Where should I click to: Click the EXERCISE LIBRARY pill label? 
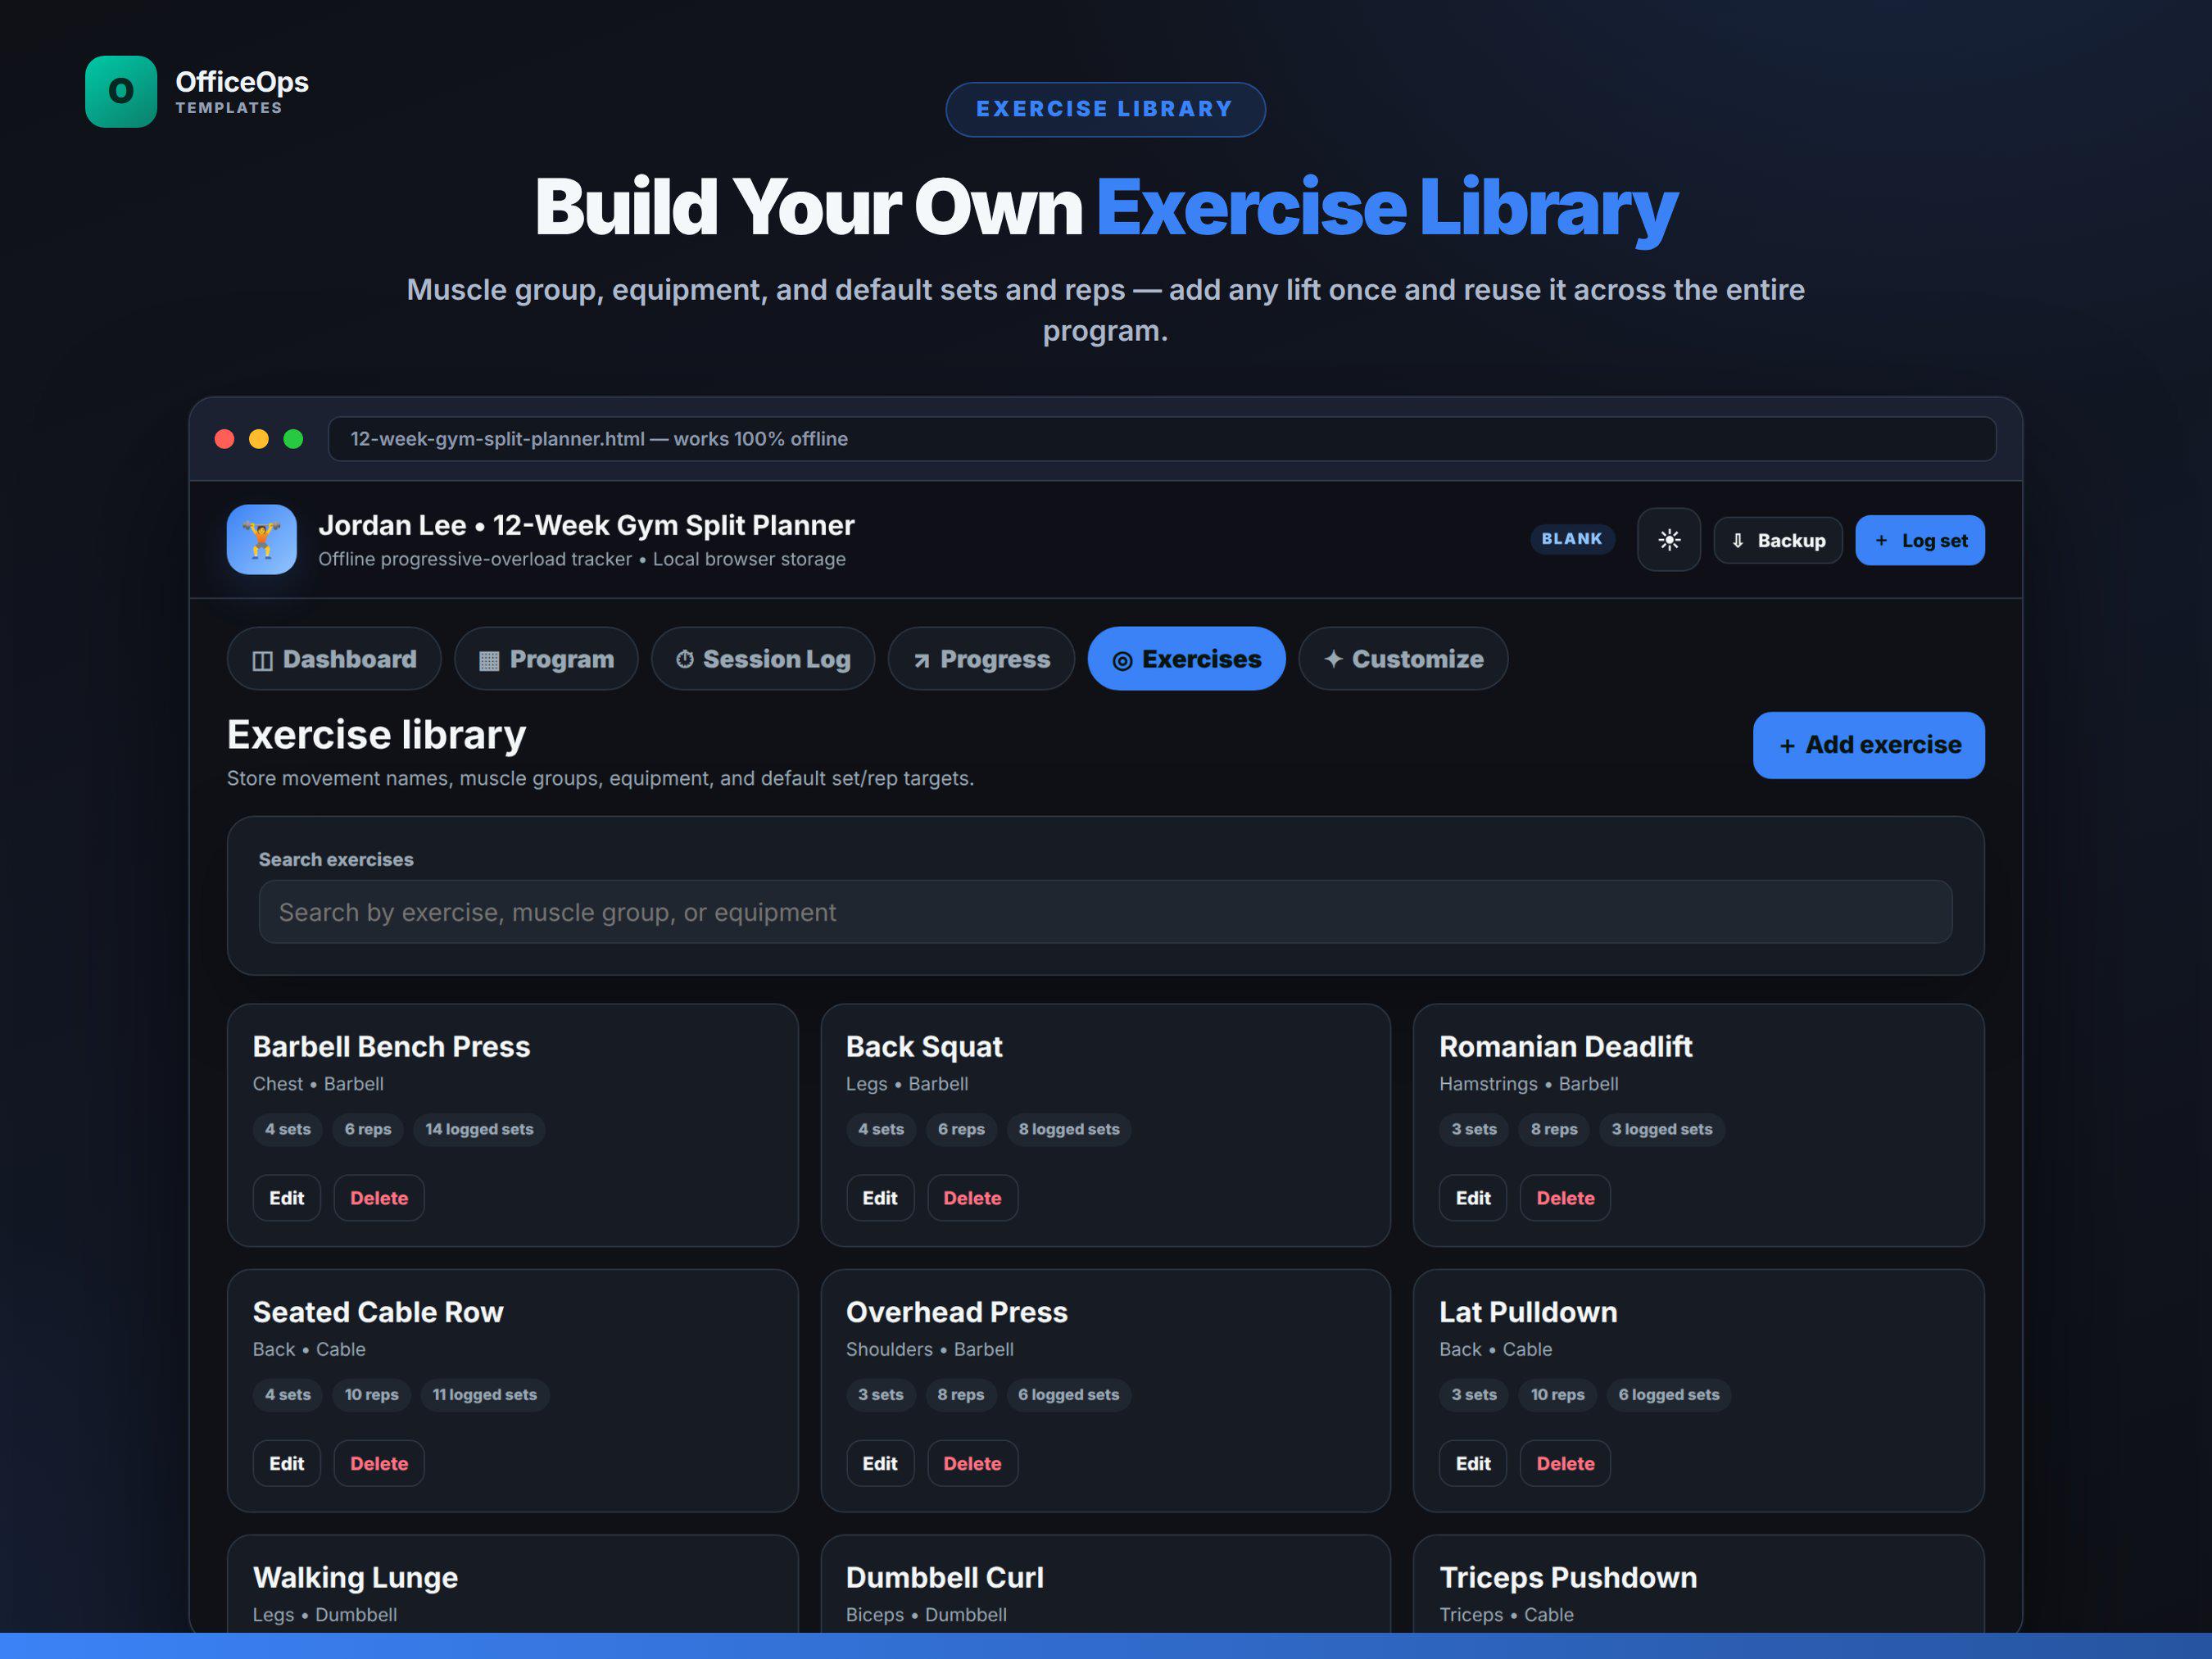1105,109
